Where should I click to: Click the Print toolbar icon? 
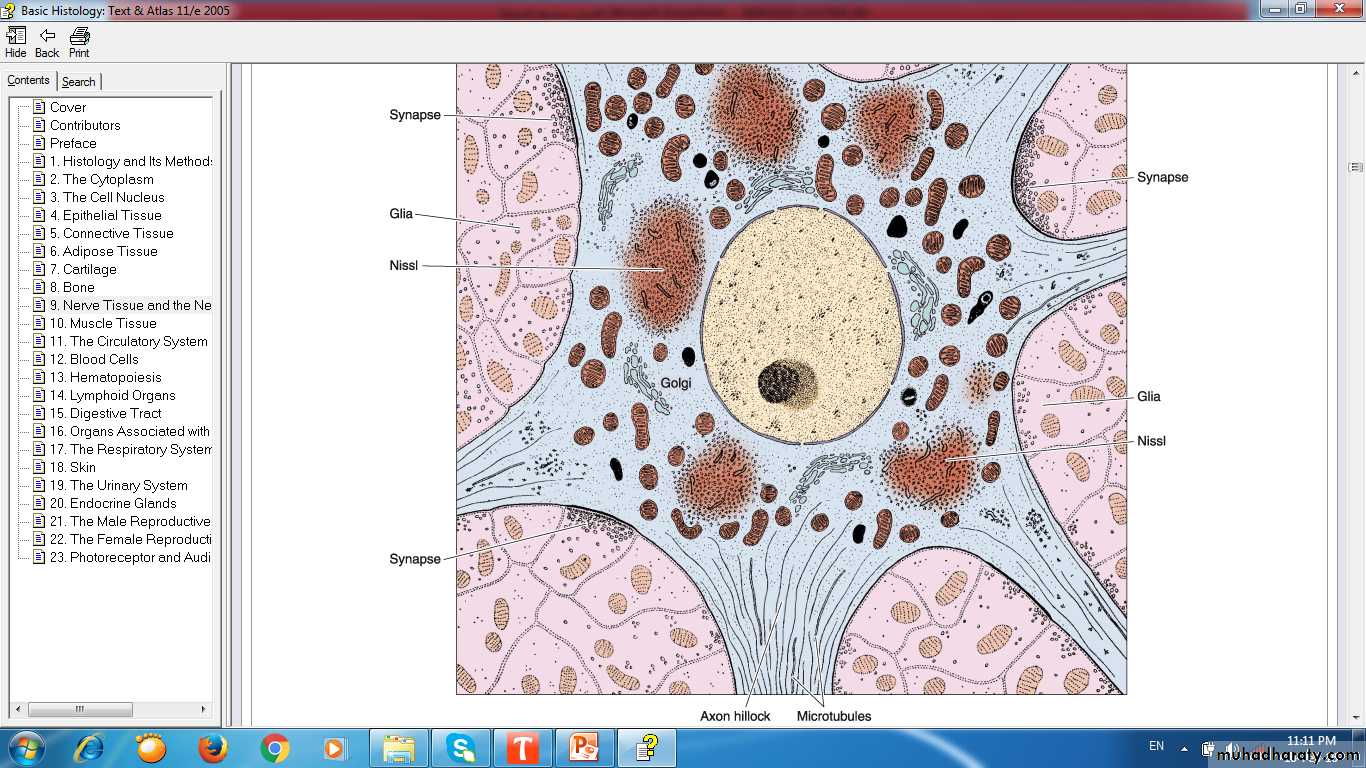click(x=79, y=42)
